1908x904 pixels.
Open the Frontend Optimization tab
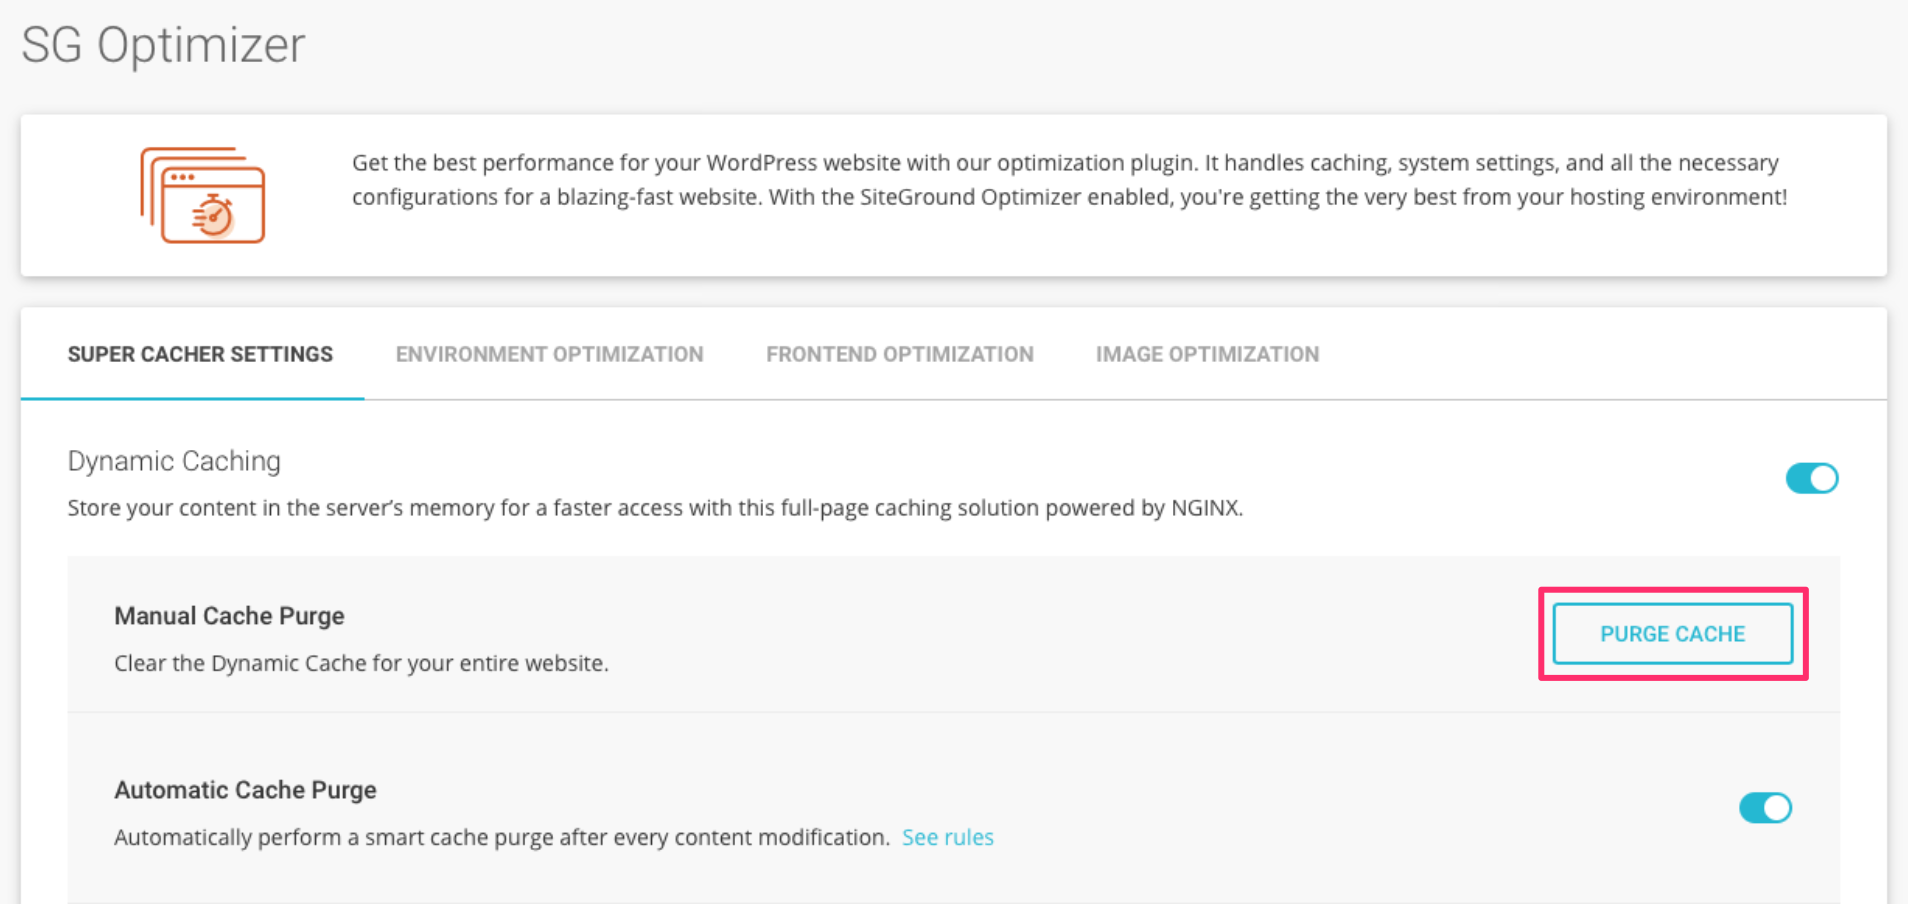[899, 353]
